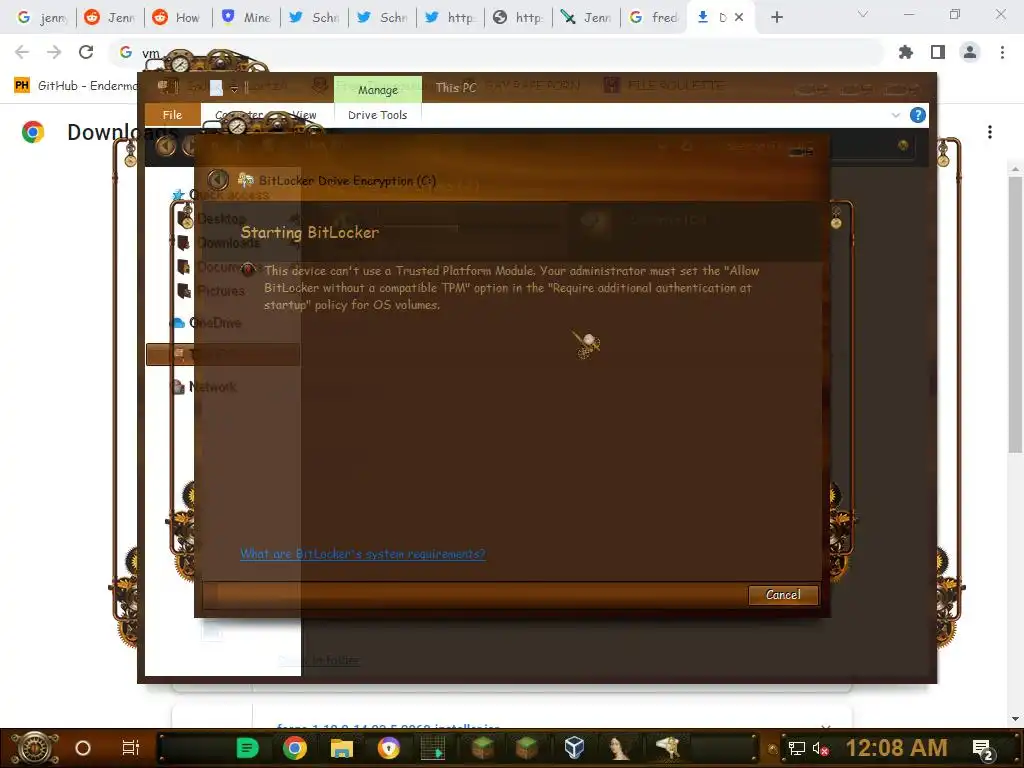The width and height of the screenshot is (1024, 768).
Task: Open purple keyhole app on taskbar
Action: (x=389, y=748)
